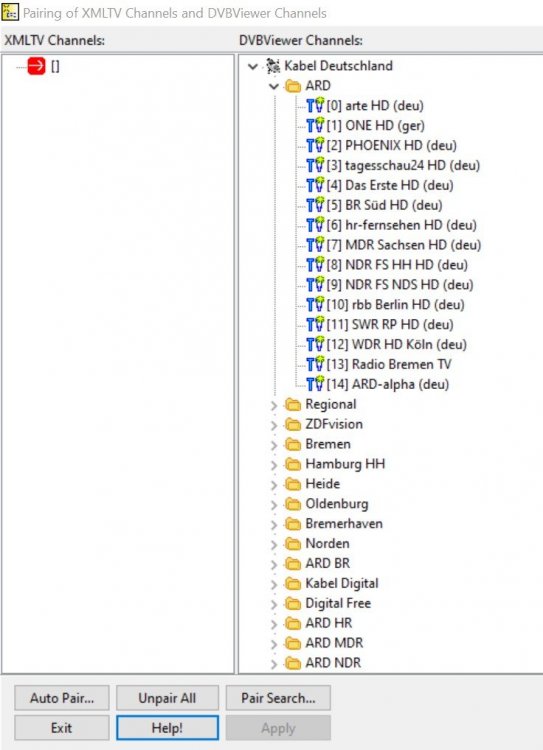Expand the Regional folder
The height and width of the screenshot is (750, 543).
274,406
